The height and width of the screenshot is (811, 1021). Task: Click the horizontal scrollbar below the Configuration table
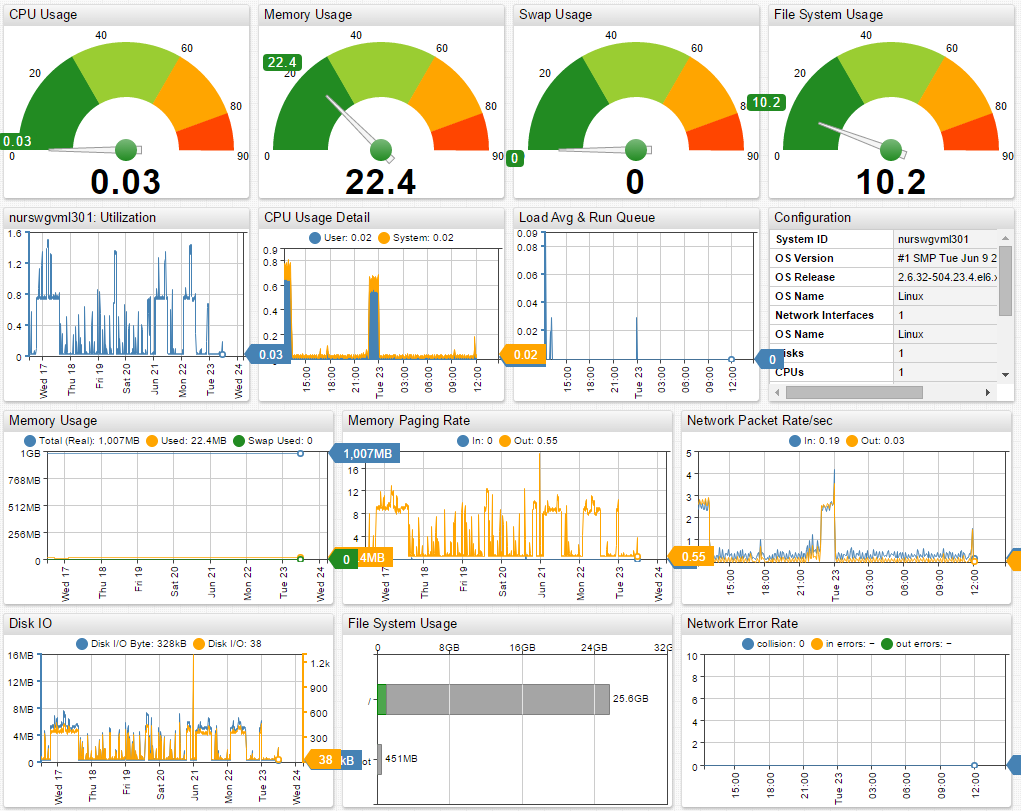click(853, 392)
